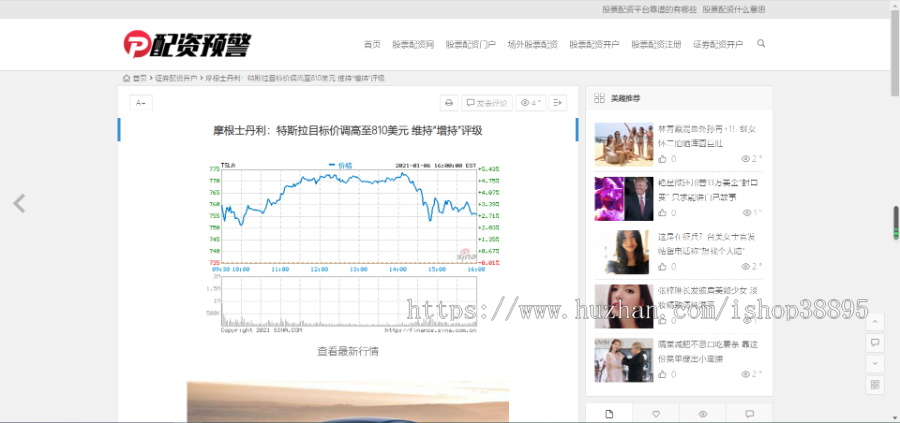The image size is (900, 423).
Task: Open 证券配资开户 in the main navigation
Action: click(718, 44)
